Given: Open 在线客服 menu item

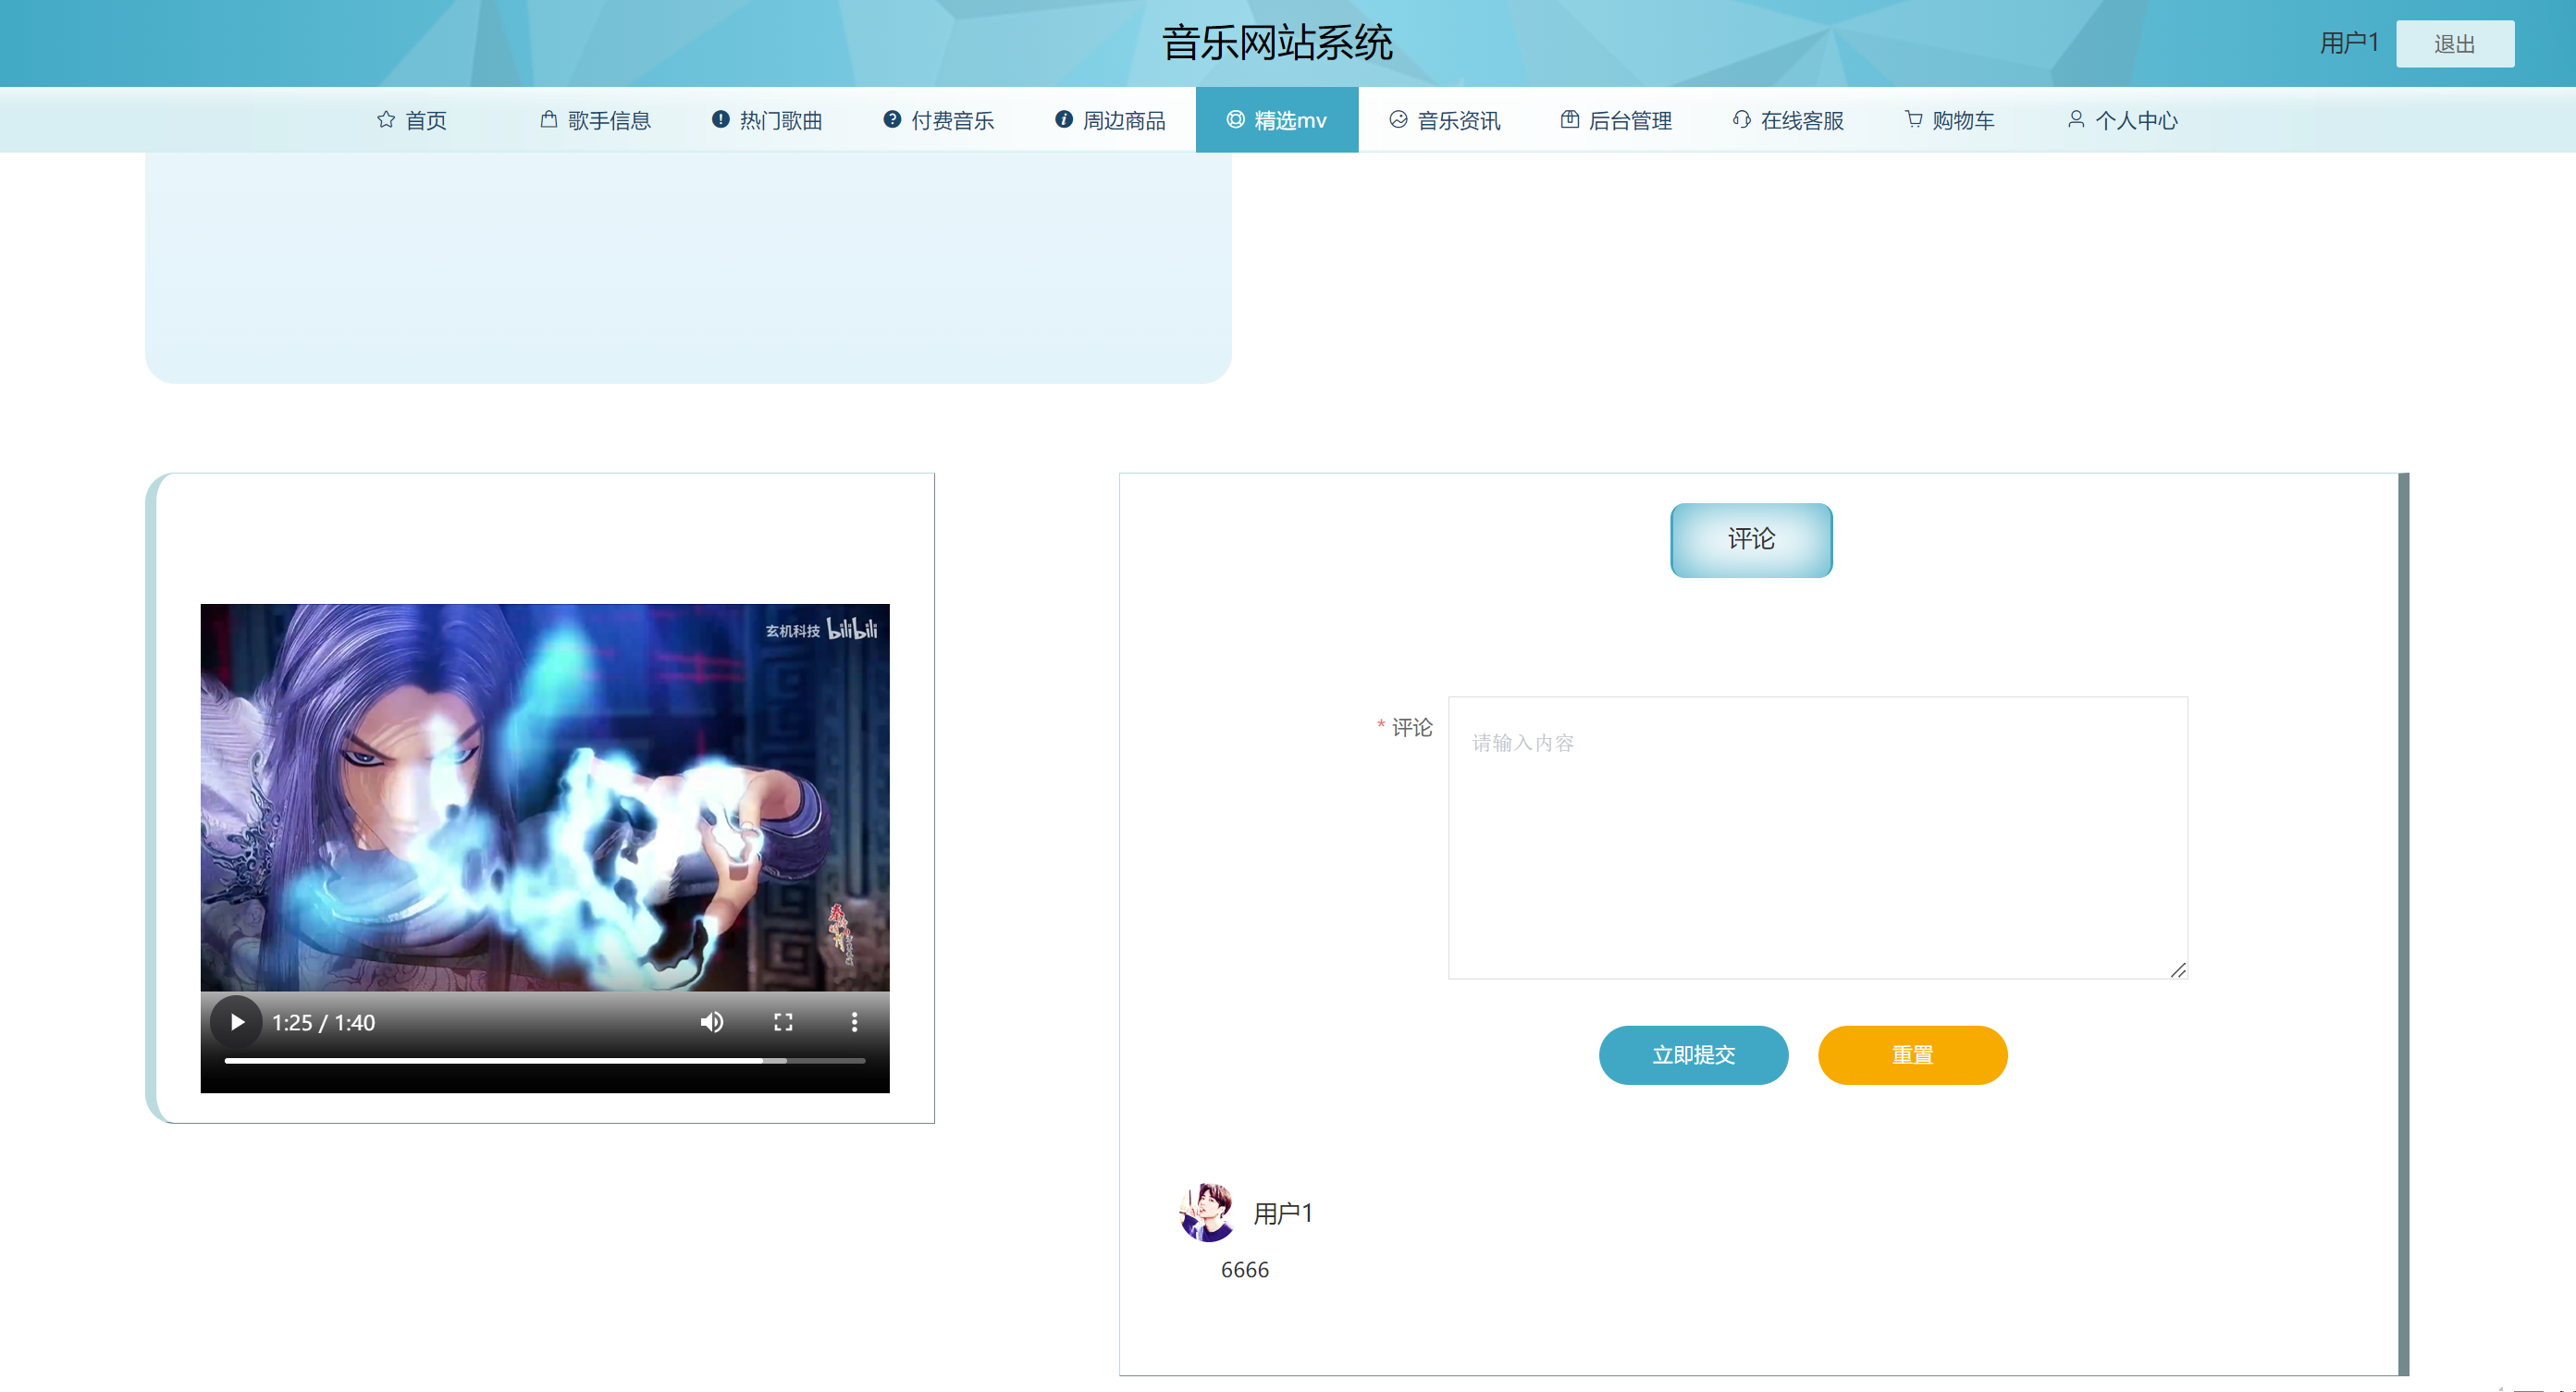Looking at the screenshot, I should point(1789,120).
